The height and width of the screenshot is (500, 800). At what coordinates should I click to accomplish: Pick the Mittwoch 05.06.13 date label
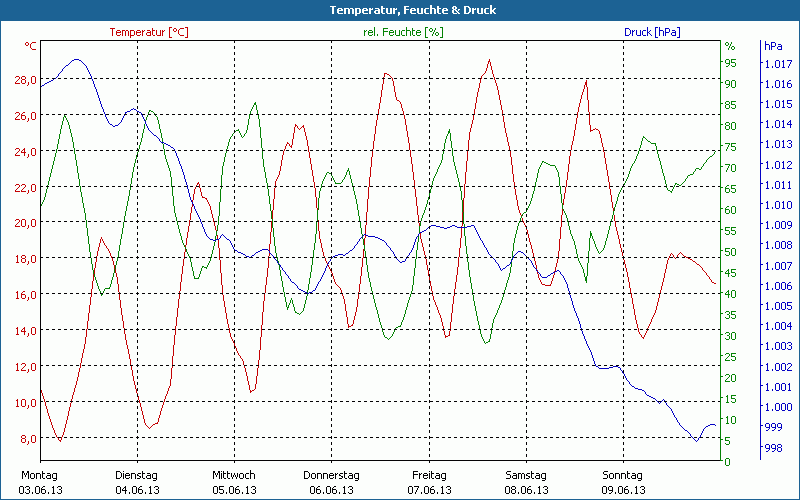point(234,482)
